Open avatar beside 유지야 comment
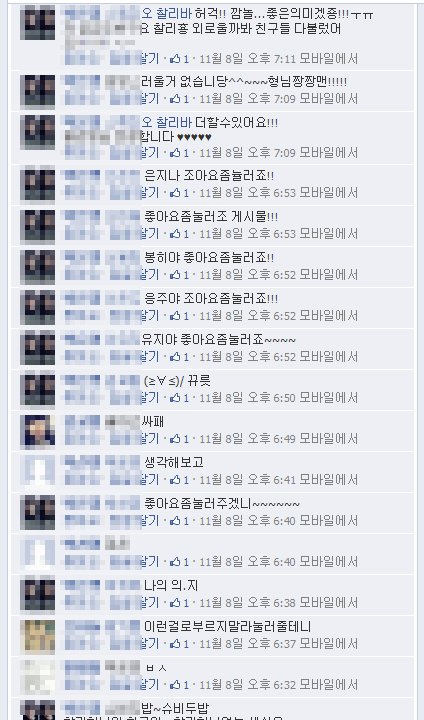 click(38, 349)
